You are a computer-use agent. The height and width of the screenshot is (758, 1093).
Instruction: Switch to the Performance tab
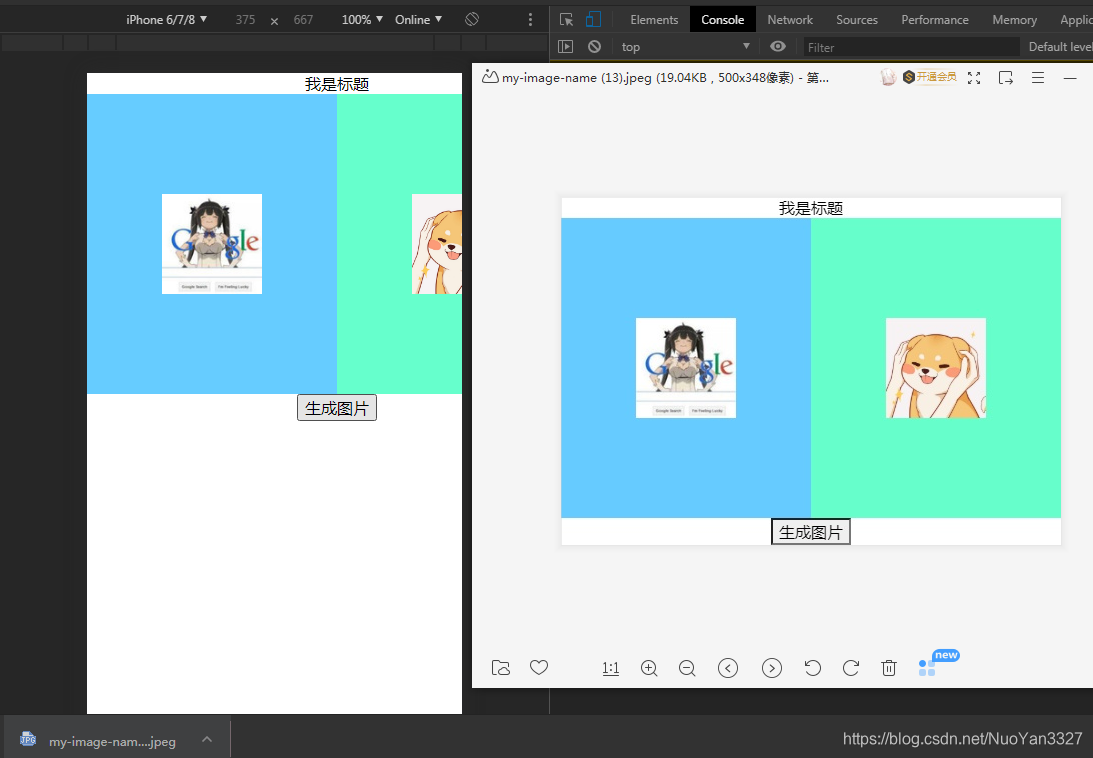click(x=935, y=20)
